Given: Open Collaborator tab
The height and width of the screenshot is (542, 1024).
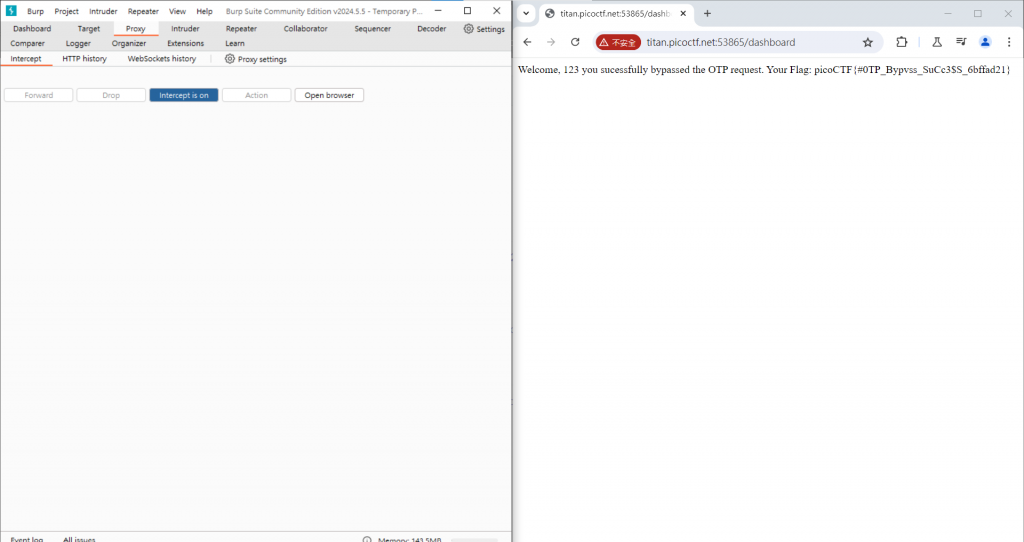Looking at the screenshot, I should pos(306,29).
